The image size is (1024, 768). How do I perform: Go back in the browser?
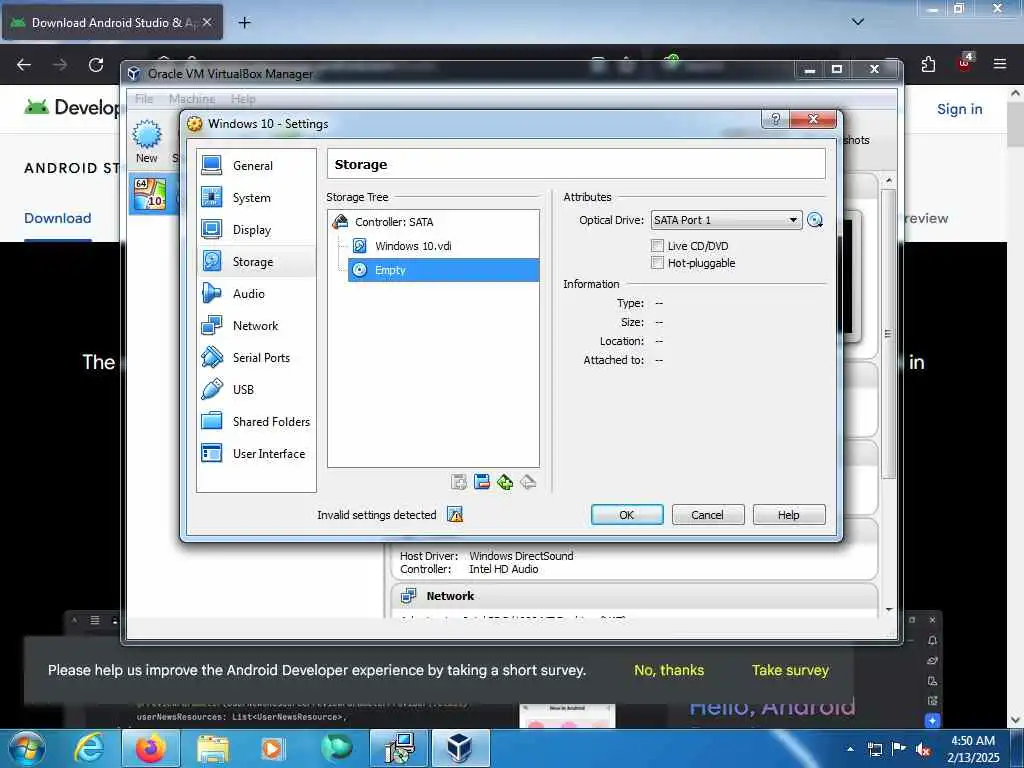(x=24, y=64)
